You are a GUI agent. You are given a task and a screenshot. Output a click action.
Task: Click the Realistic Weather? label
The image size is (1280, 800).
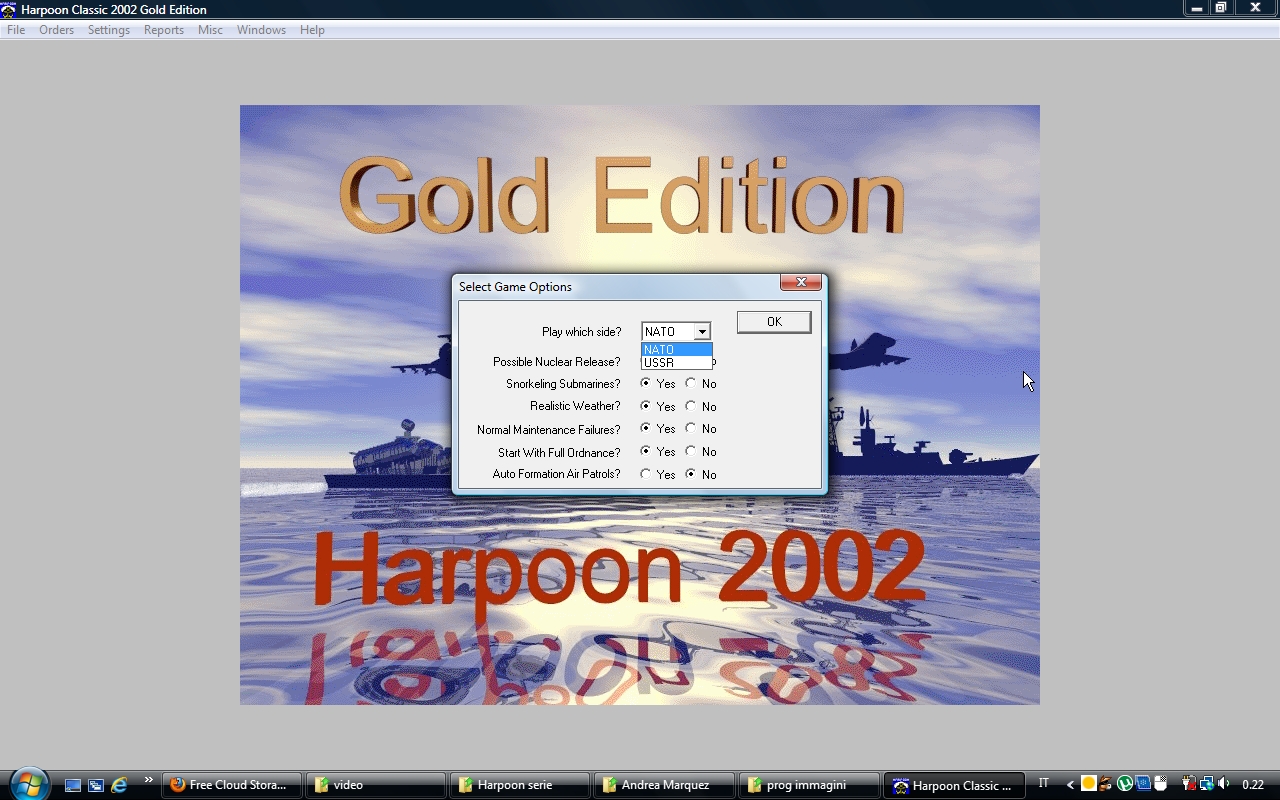coord(575,407)
